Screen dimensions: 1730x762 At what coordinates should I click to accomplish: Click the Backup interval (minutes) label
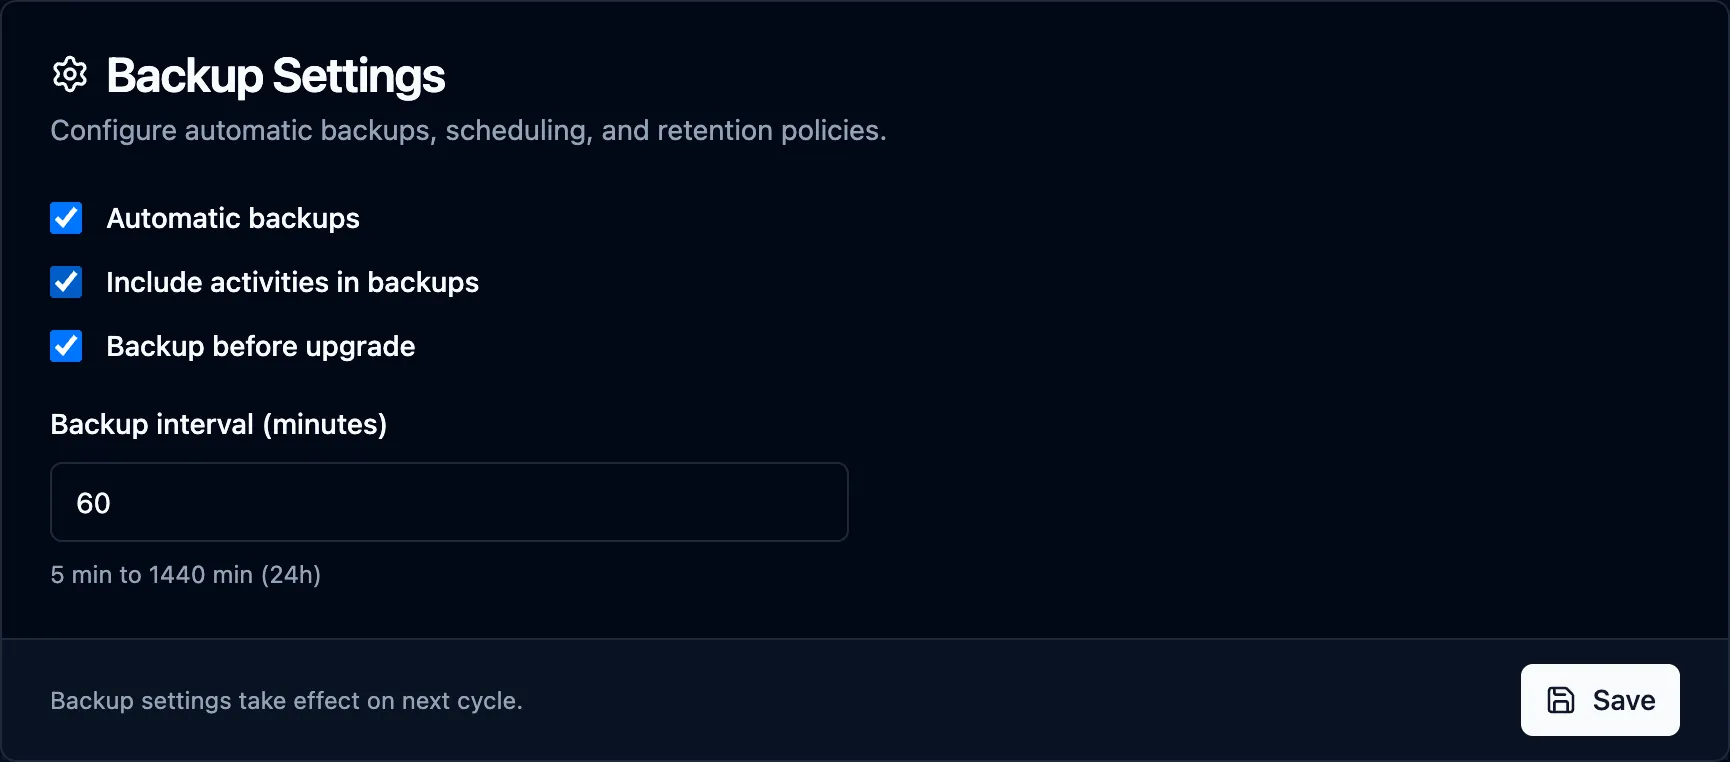(x=219, y=424)
